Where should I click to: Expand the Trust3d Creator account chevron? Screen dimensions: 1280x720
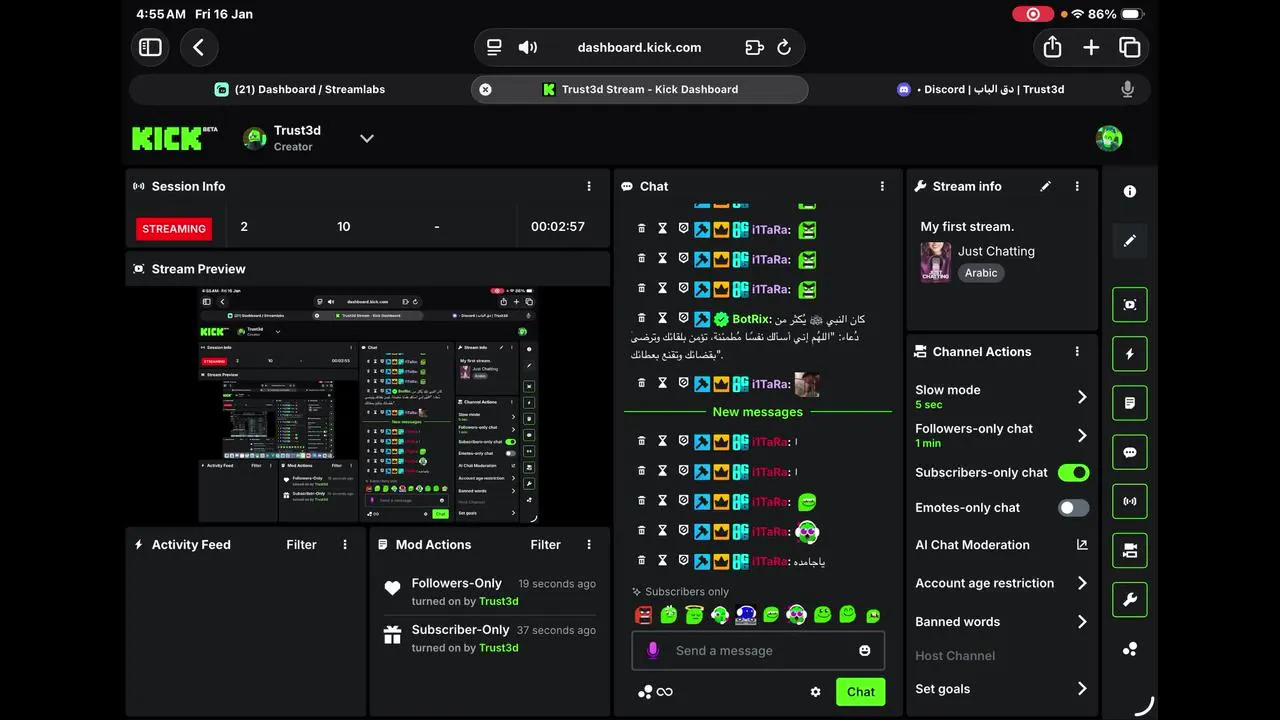click(x=367, y=138)
